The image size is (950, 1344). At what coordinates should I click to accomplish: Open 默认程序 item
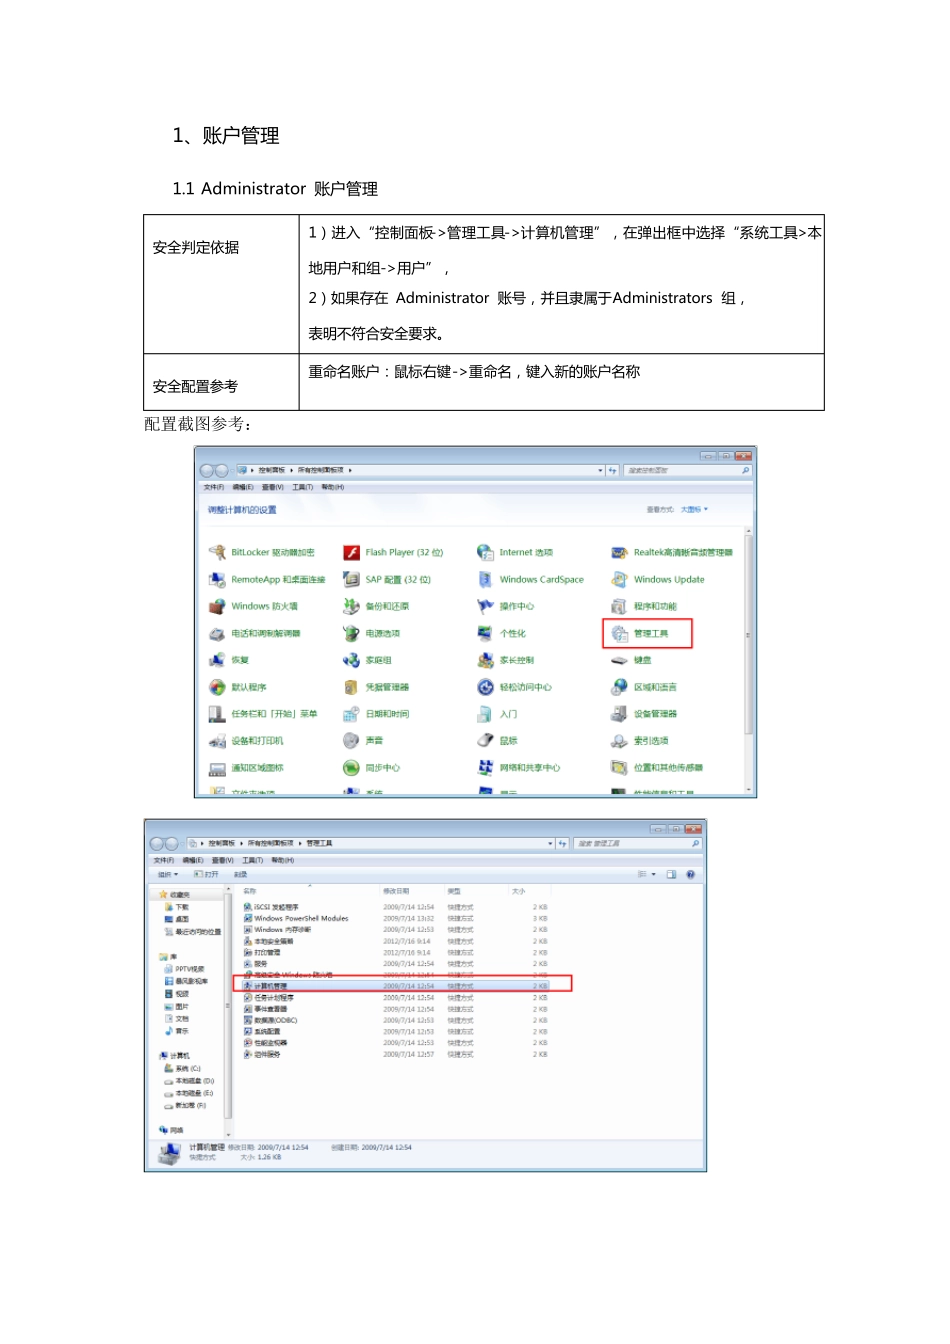tap(238, 687)
